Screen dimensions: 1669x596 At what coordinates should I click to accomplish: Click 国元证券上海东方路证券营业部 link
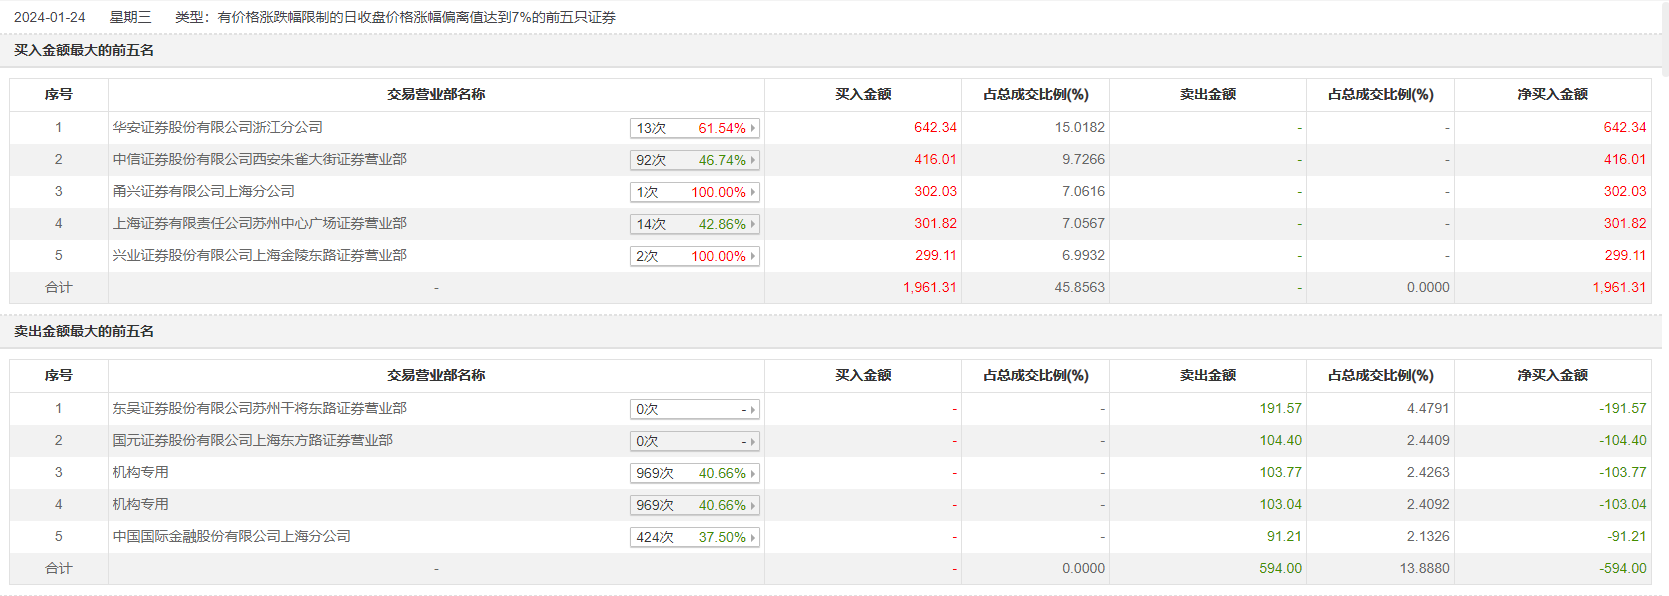click(x=252, y=441)
